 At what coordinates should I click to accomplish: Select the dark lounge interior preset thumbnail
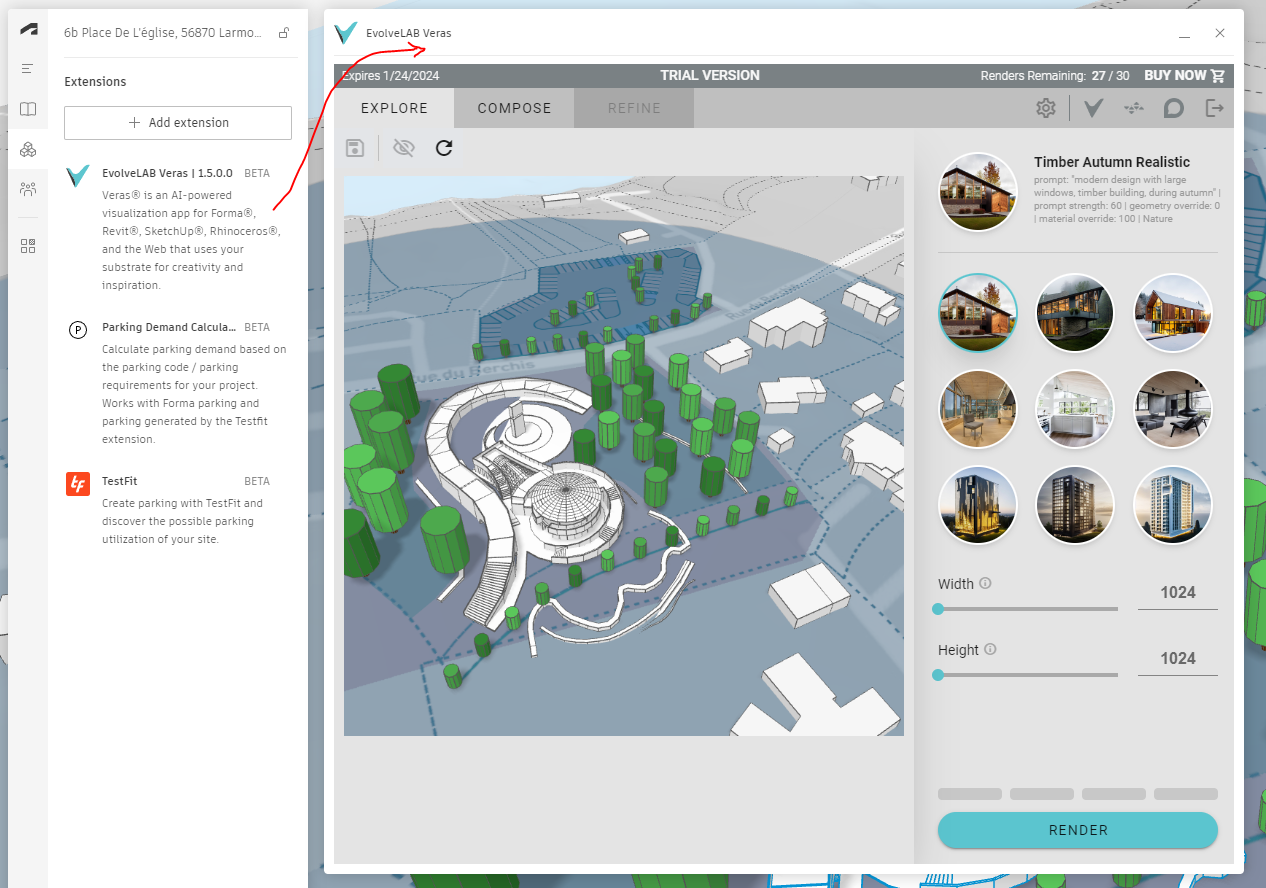pos(1173,409)
